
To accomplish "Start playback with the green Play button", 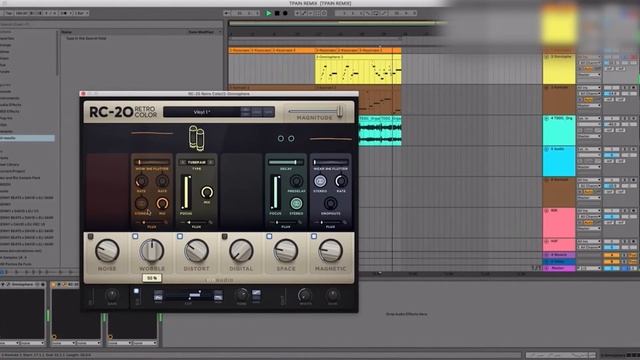I will coord(268,13).
